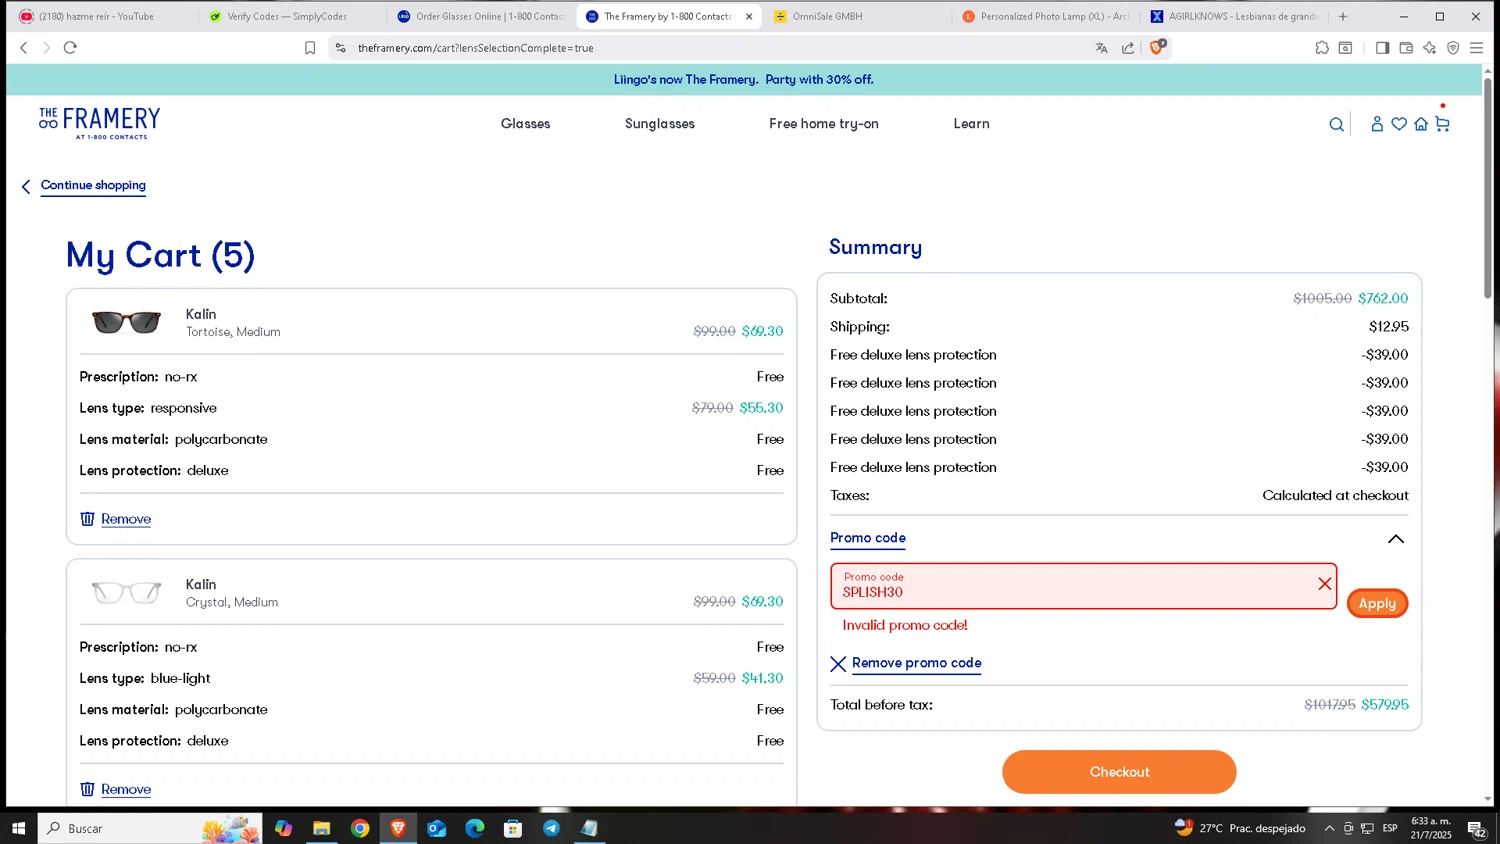Click the 30% off promo banner
This screenshot has width=1500, height=844.
pos(744,79)
